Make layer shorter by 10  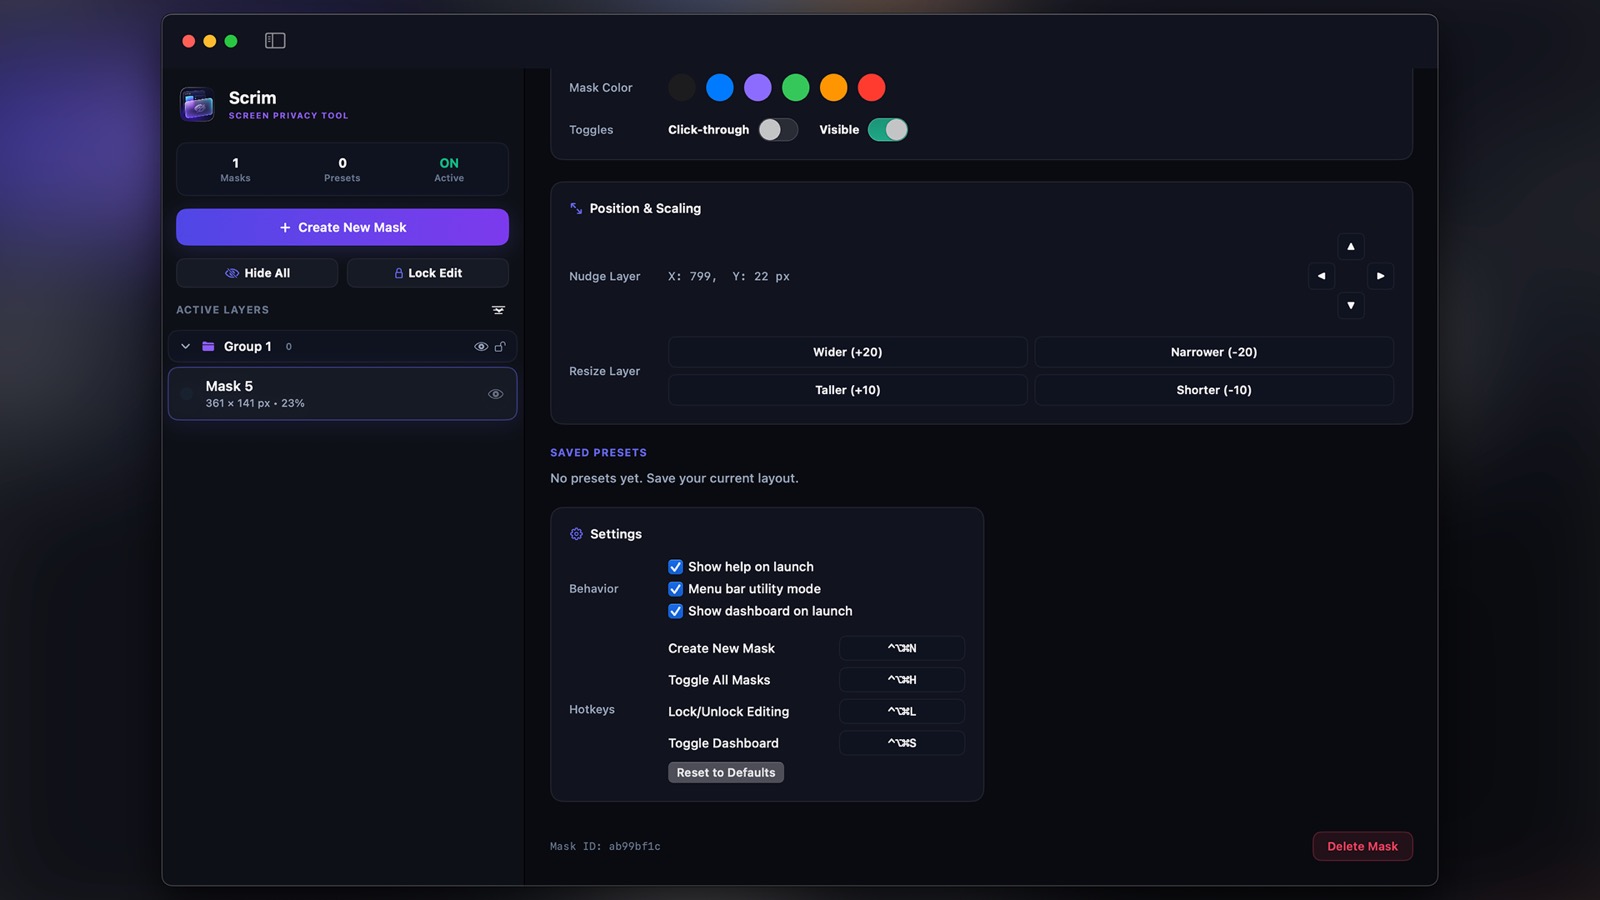1214,390
